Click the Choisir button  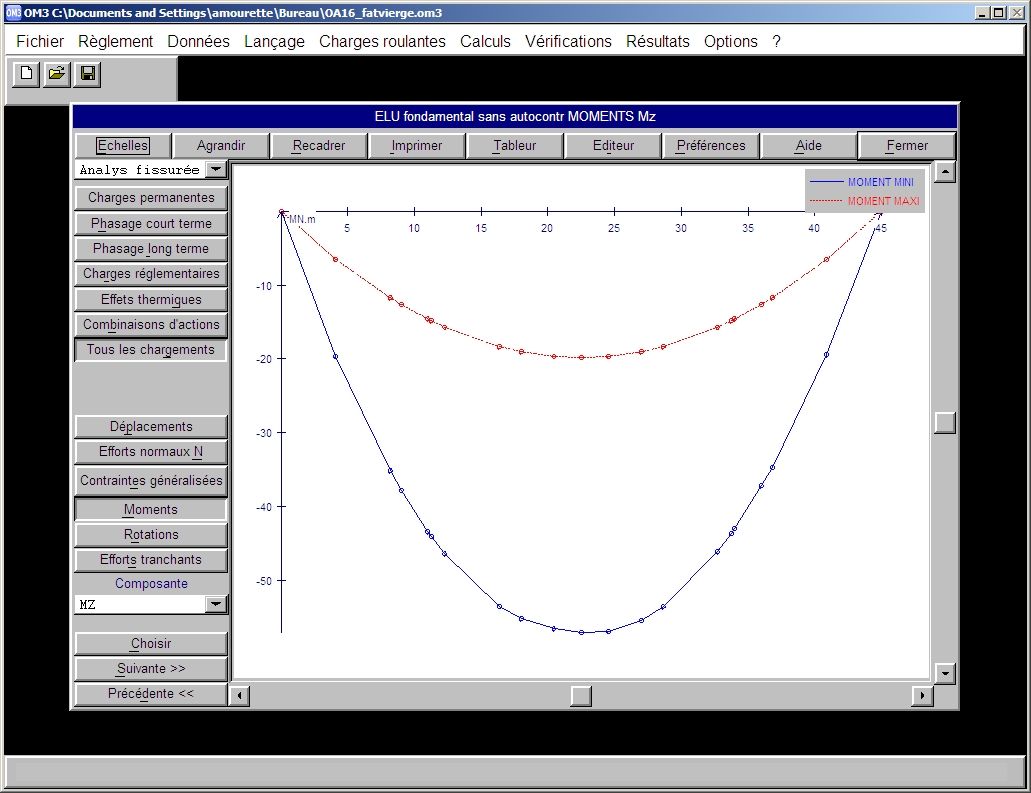tap(151, 644)
